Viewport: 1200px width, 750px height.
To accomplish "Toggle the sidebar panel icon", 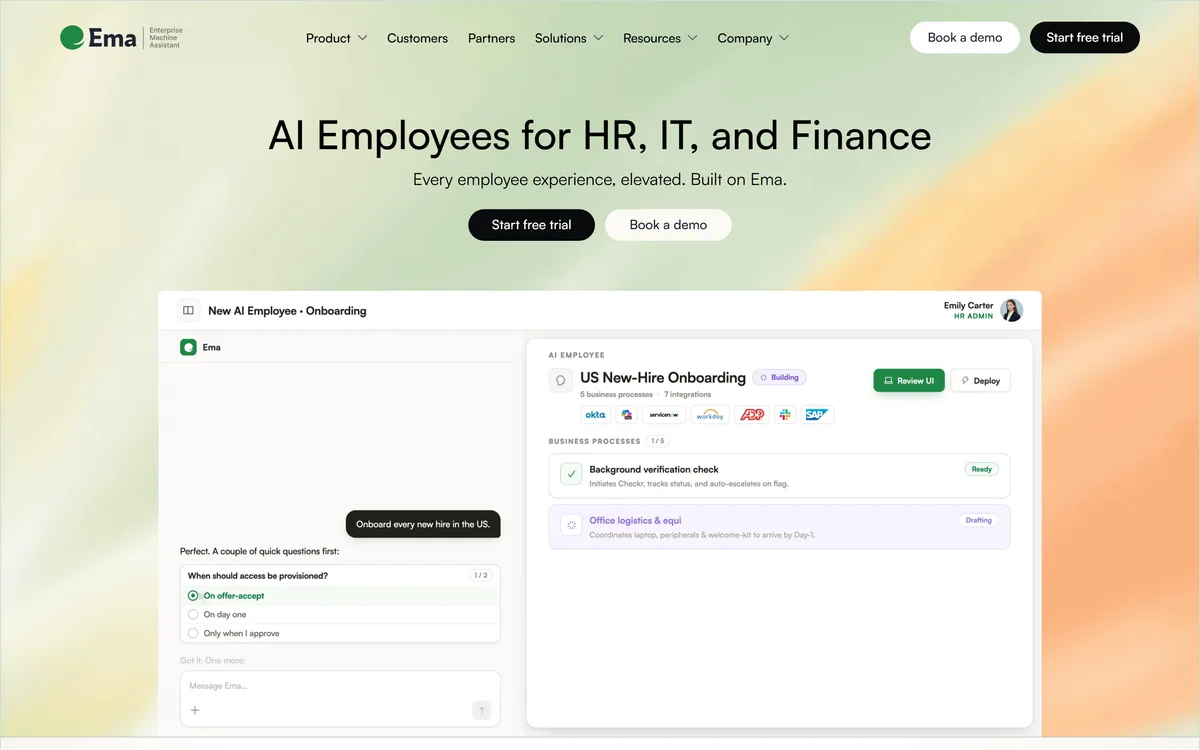I will tap(188, 311).
